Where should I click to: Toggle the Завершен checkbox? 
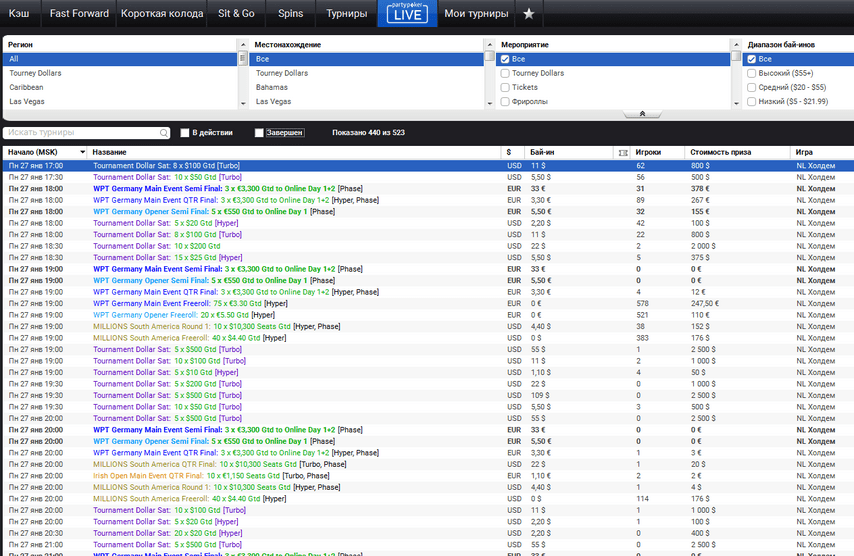259,133
